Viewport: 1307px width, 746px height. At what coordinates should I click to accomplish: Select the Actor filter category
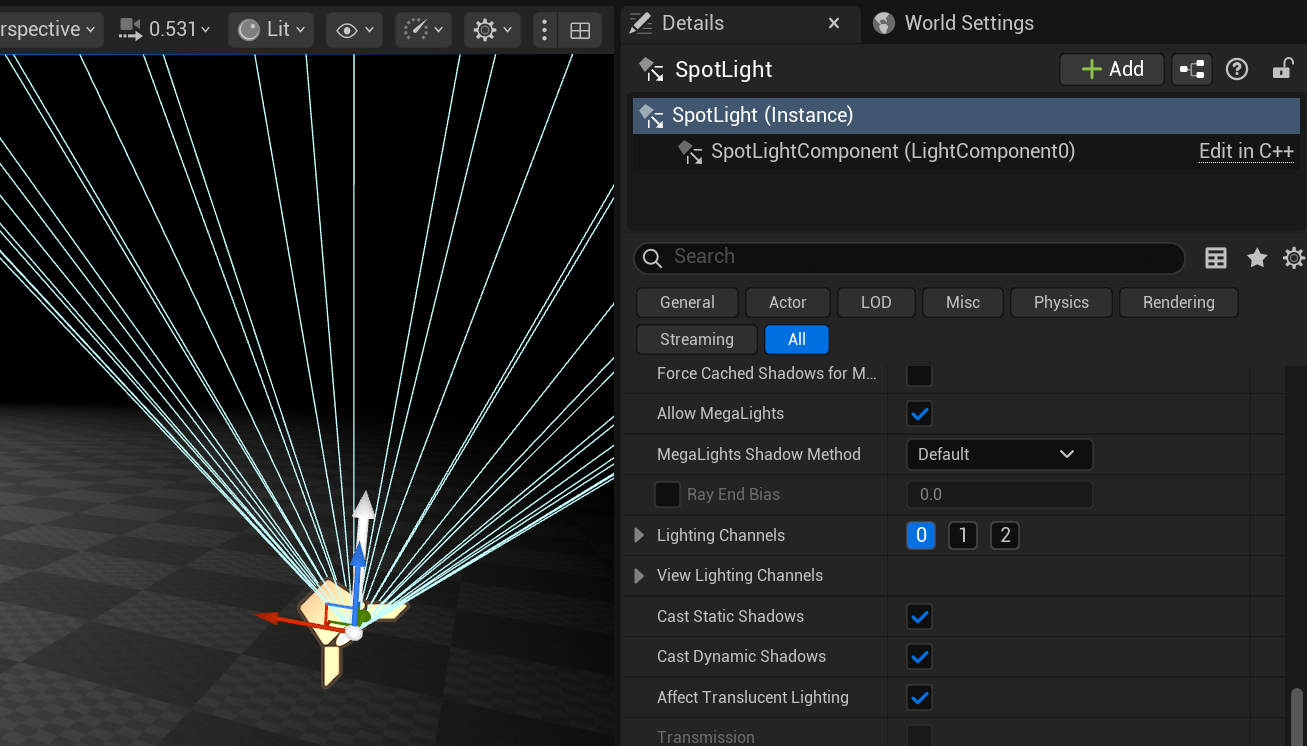[788, 302]
